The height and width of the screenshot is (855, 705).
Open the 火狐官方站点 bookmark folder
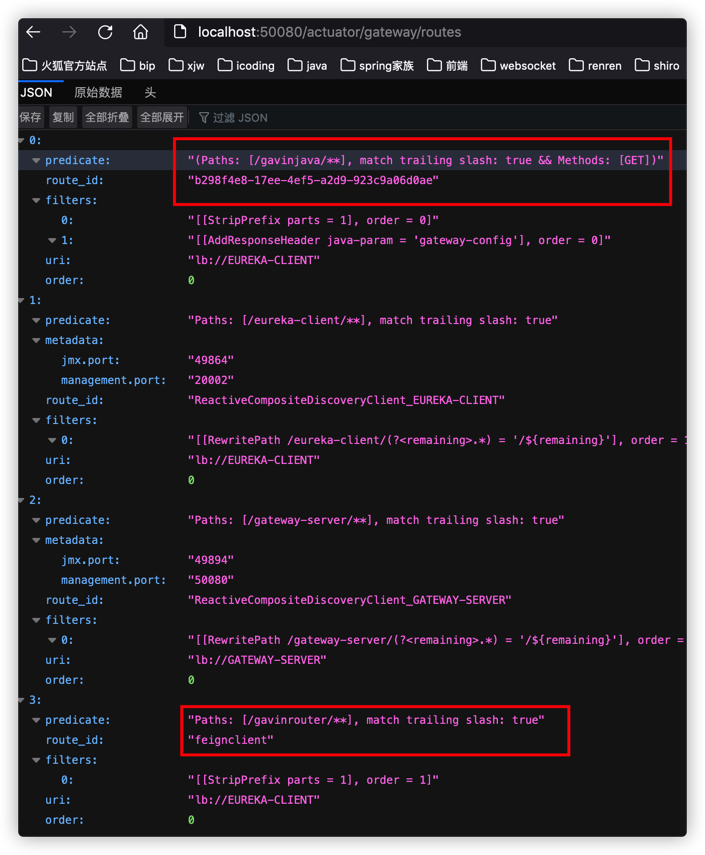tap(64, 65)
